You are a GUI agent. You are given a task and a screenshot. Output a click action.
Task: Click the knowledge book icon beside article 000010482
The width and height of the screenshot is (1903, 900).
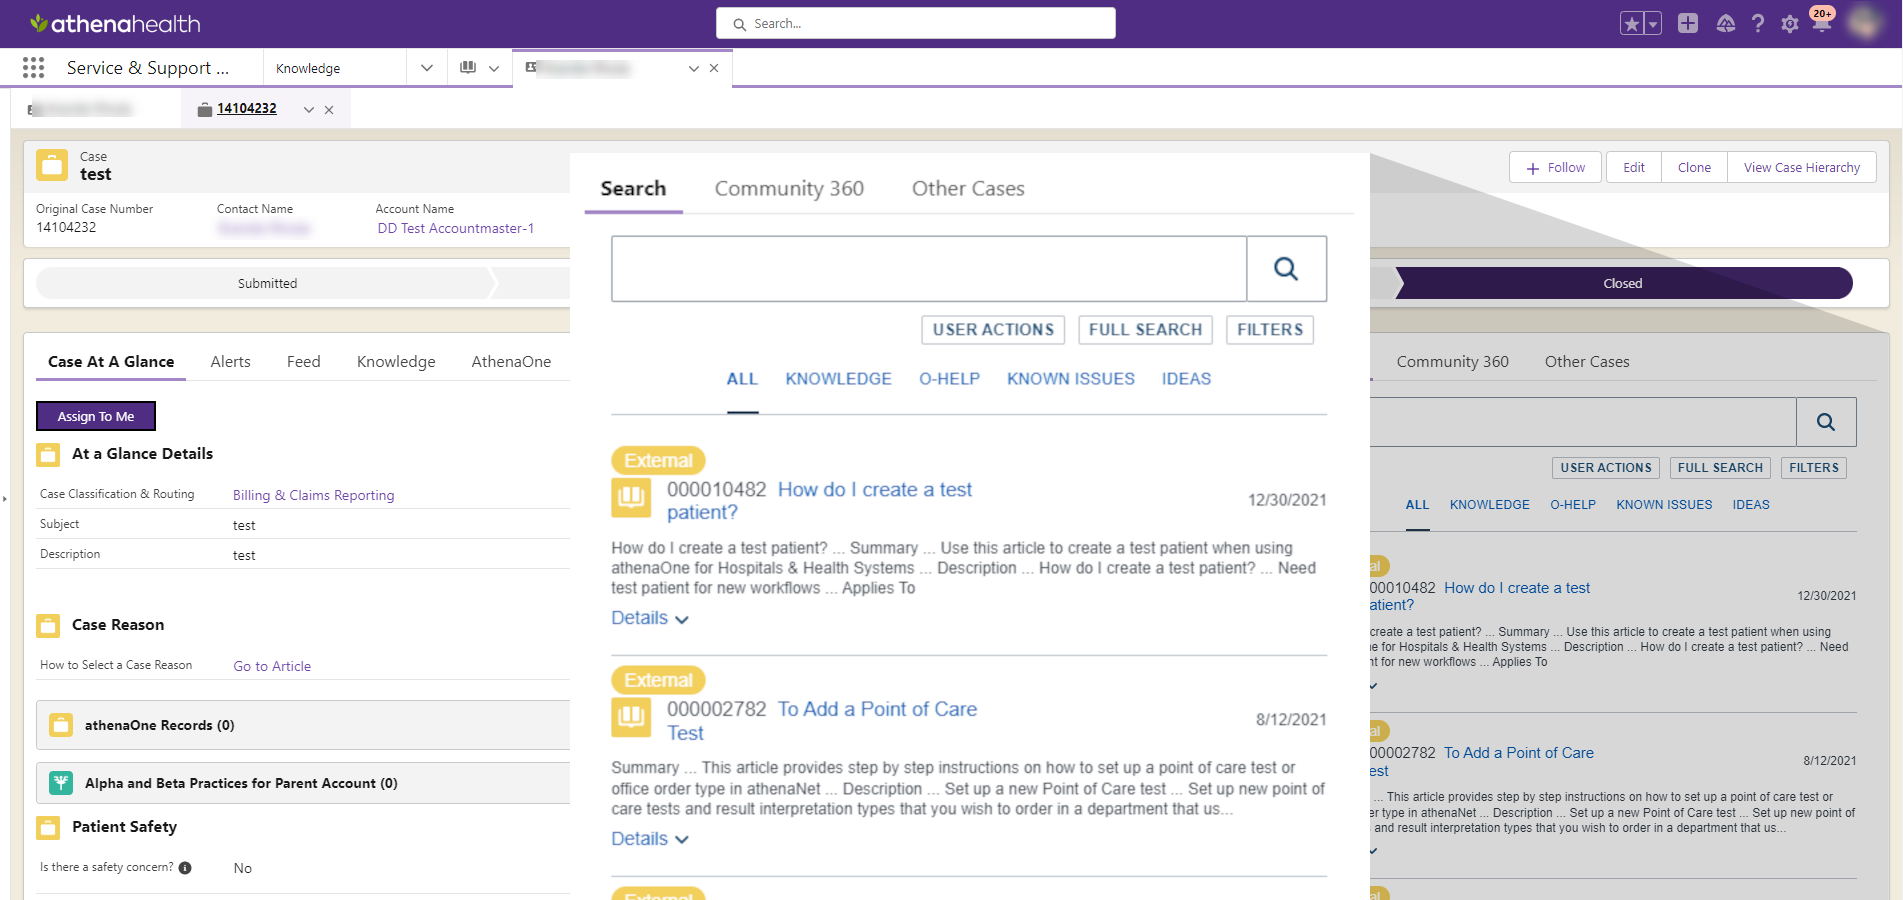(631, 497)
